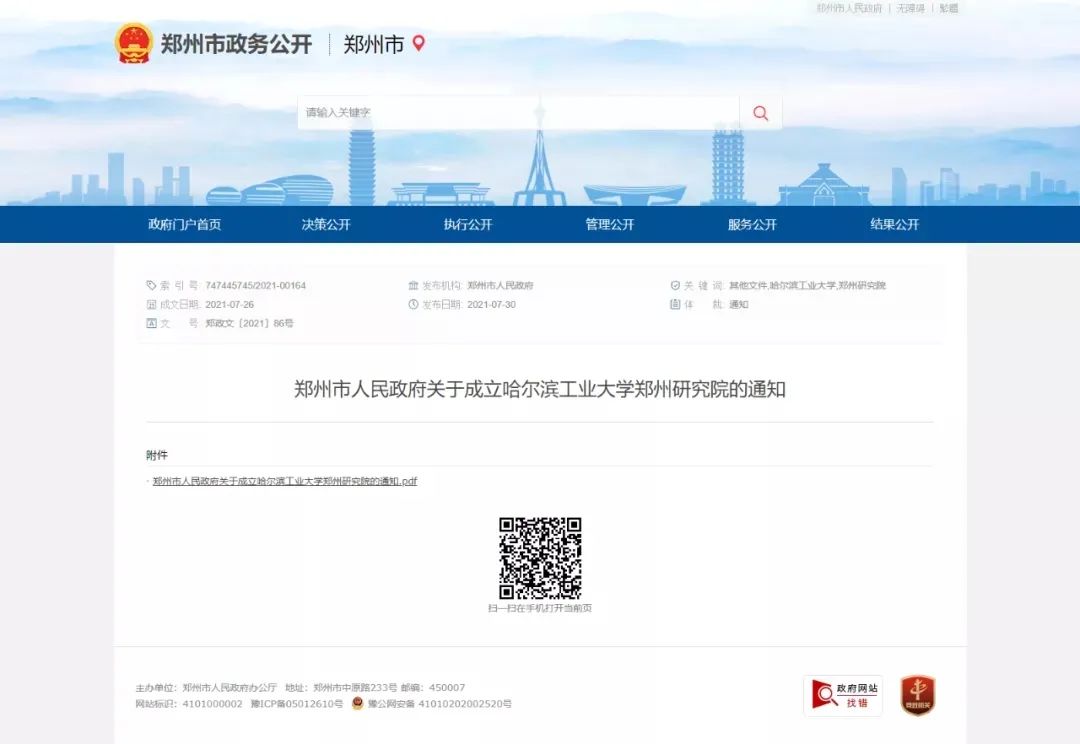Image resolution: width=1080 pixels, height=744 pixels.
Task: Download the attached 通知.pdf file
Action: point(284,481)
